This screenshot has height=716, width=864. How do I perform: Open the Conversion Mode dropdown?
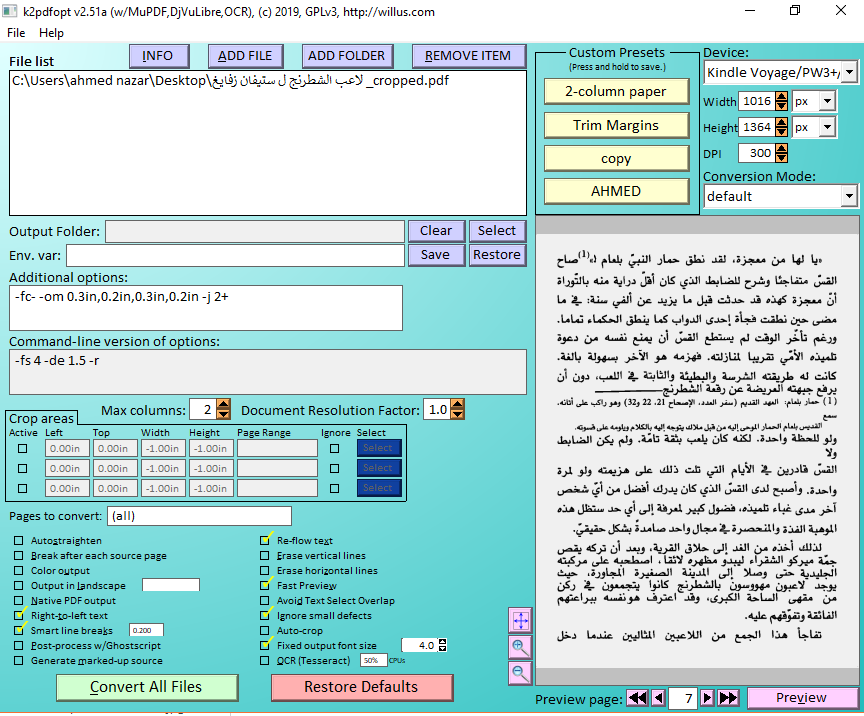(x=849, y=196)
